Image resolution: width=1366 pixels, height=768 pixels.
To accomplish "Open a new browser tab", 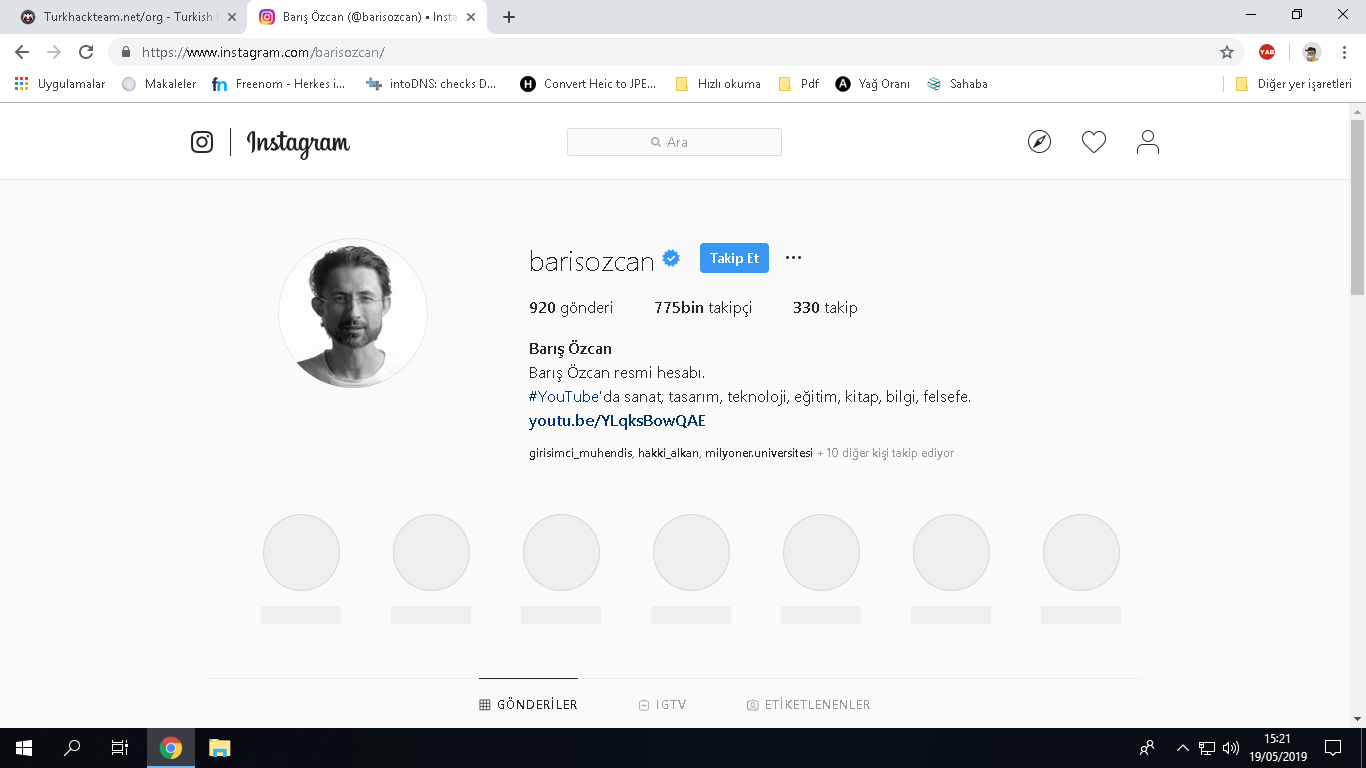I will pyautogui.click(x=508, y=17).
